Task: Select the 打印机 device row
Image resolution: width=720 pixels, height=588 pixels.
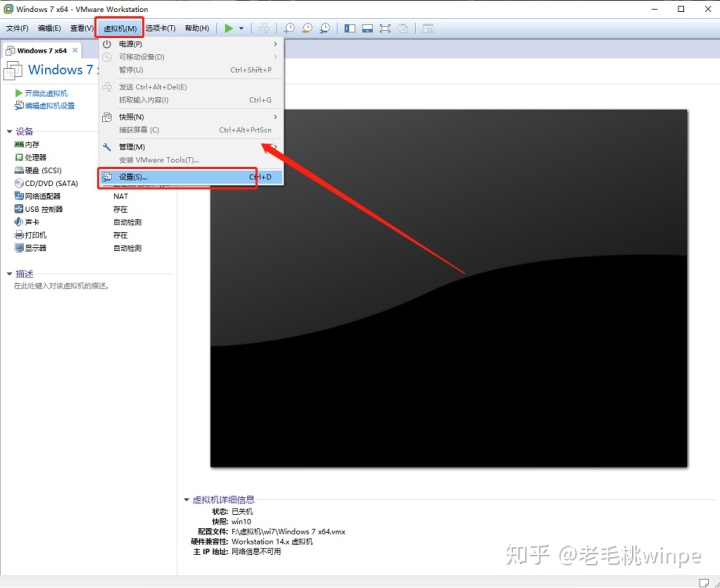Action: click(30, 235)
